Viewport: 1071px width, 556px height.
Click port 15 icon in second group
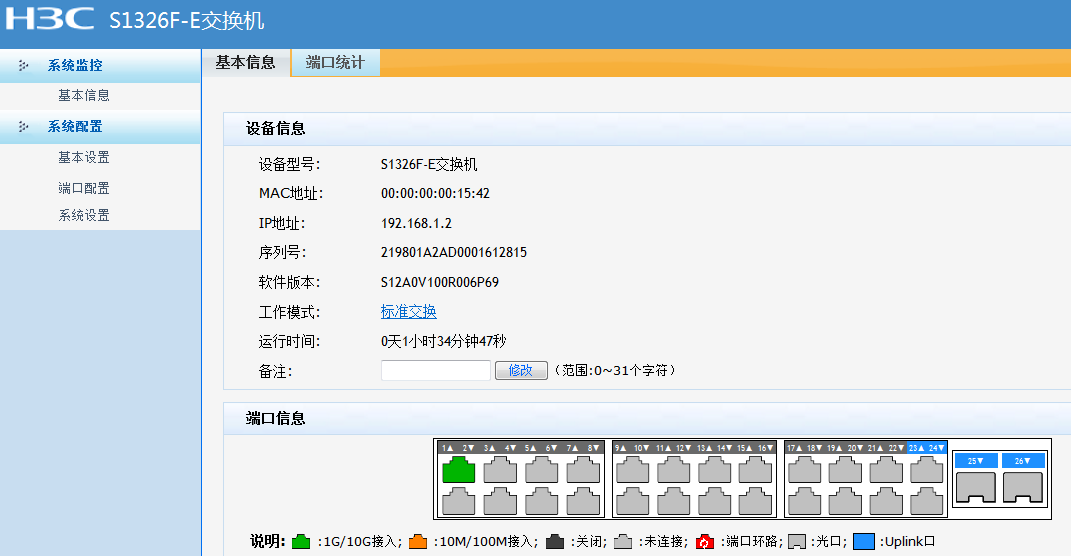click(x=755, y=469)
